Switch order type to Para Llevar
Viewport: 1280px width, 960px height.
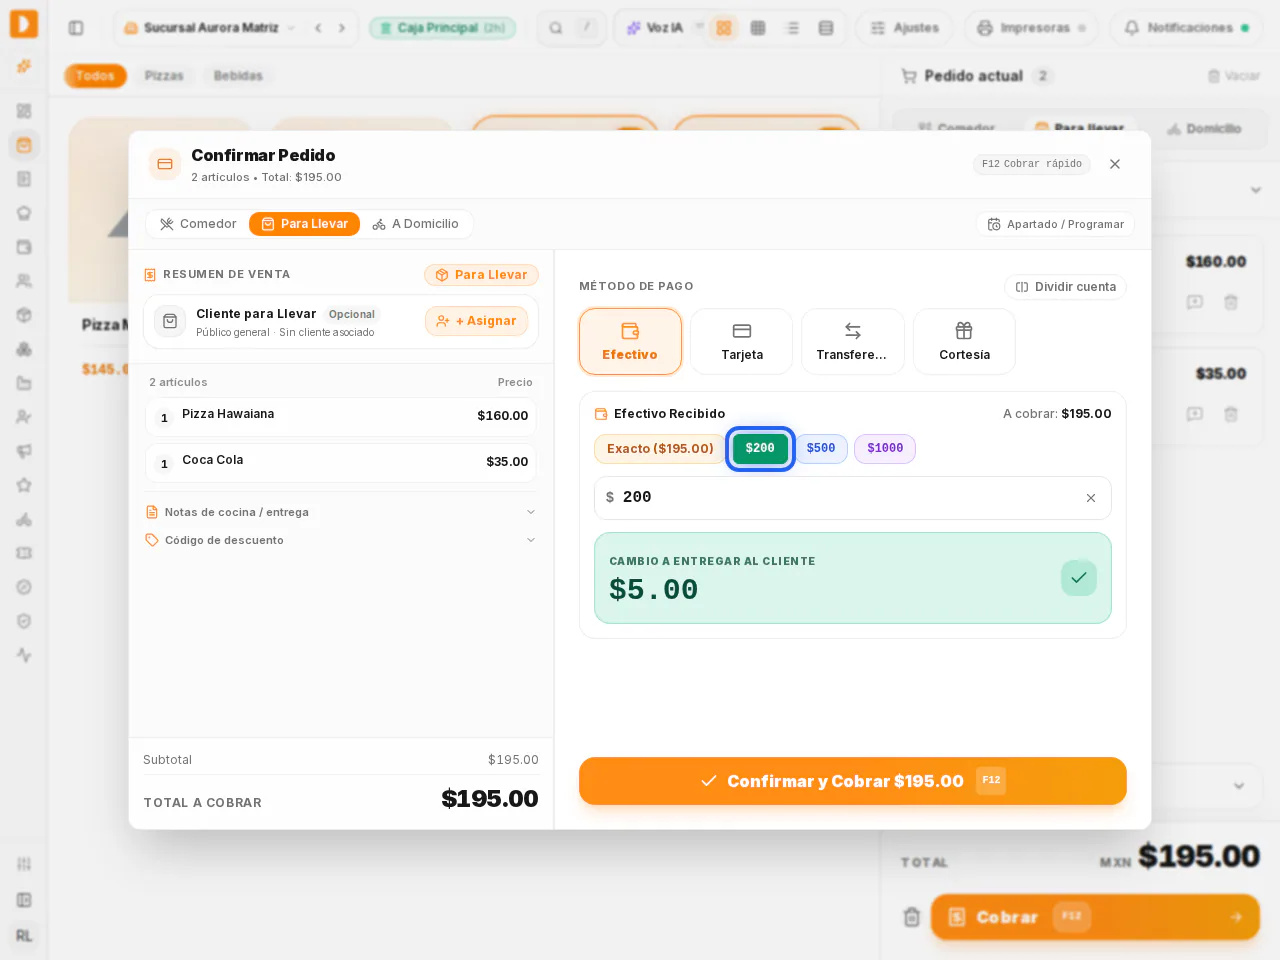coord(304,224)
